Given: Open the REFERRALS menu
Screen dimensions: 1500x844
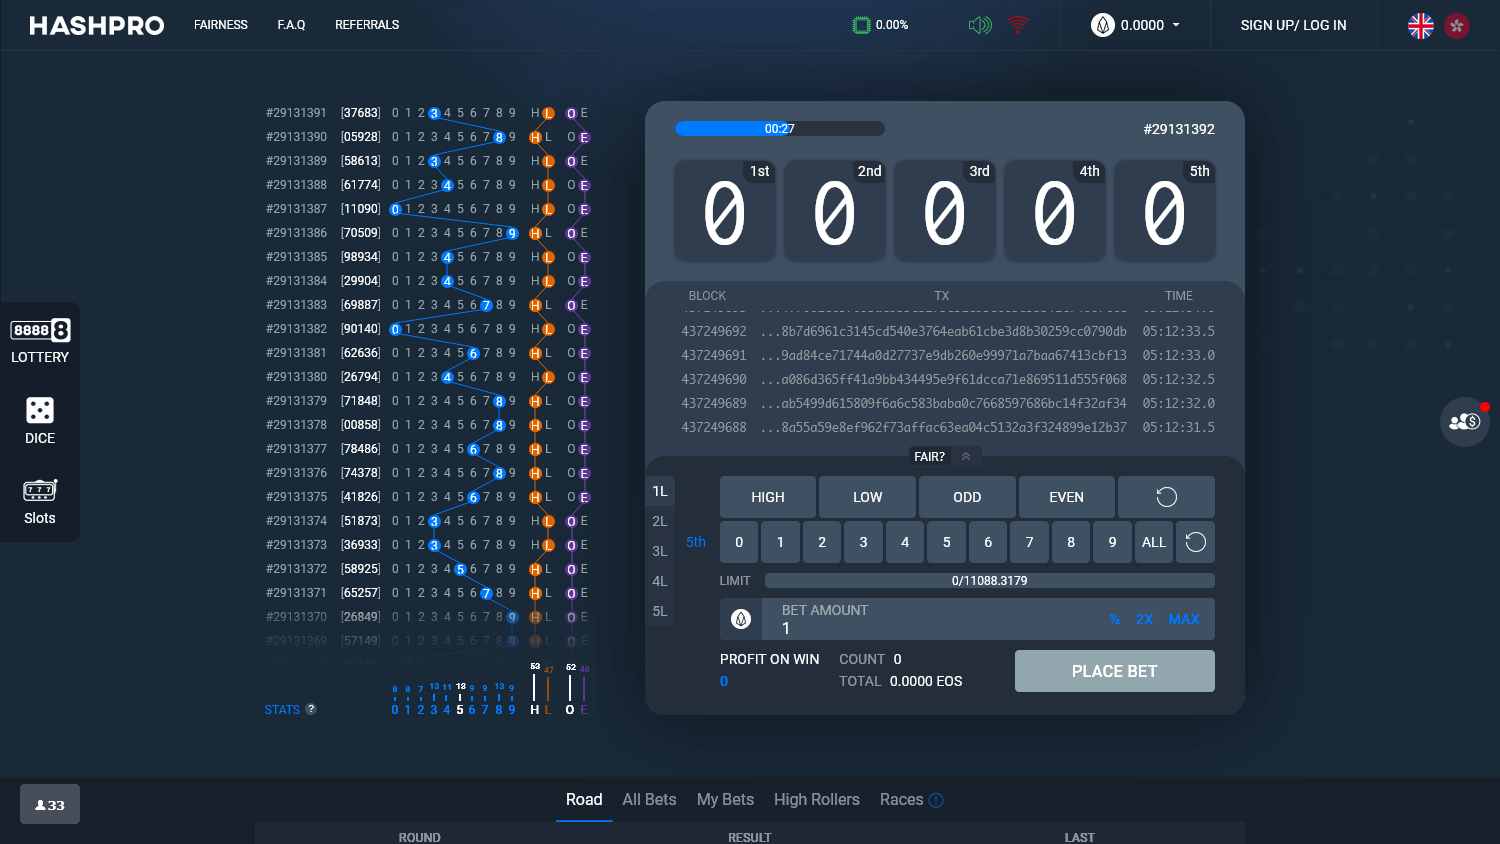Looking at the screenshot, I should [x=367, y=25].
